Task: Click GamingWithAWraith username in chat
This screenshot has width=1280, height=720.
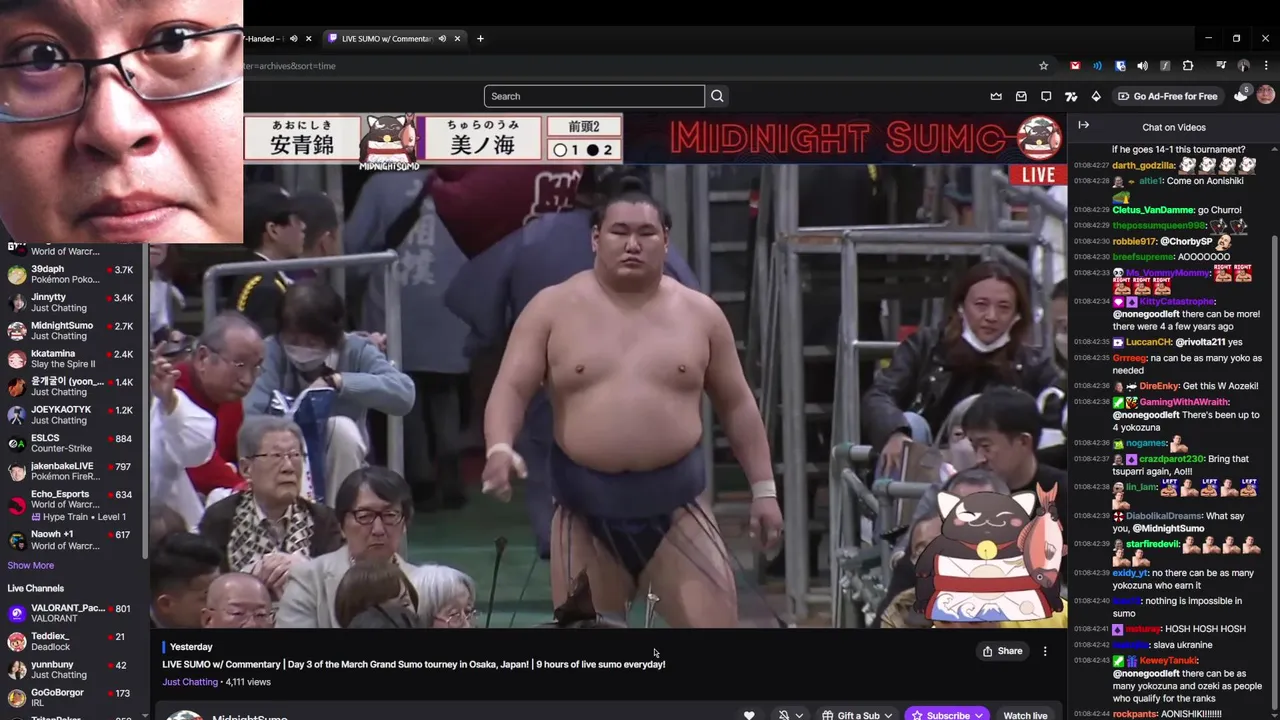Action: (x=1184, y=402)
